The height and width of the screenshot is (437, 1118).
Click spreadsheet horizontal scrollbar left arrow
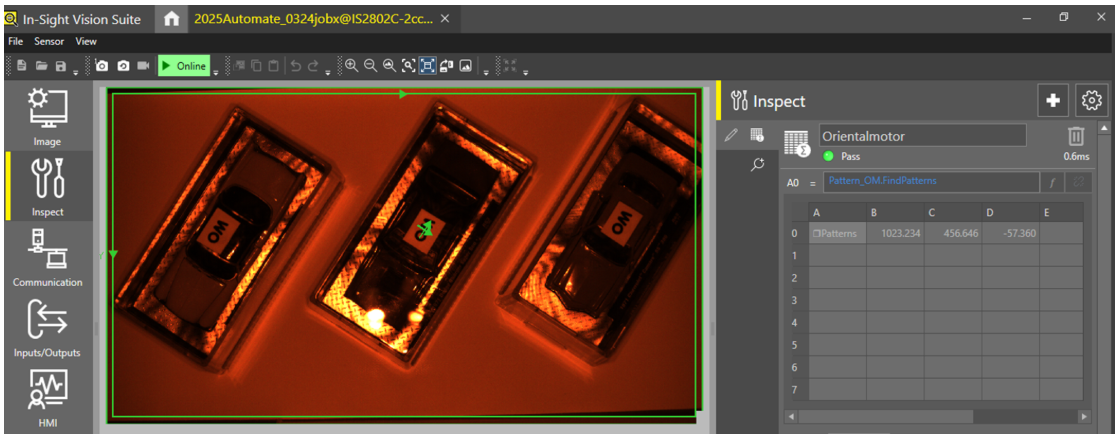coord(791,416)
